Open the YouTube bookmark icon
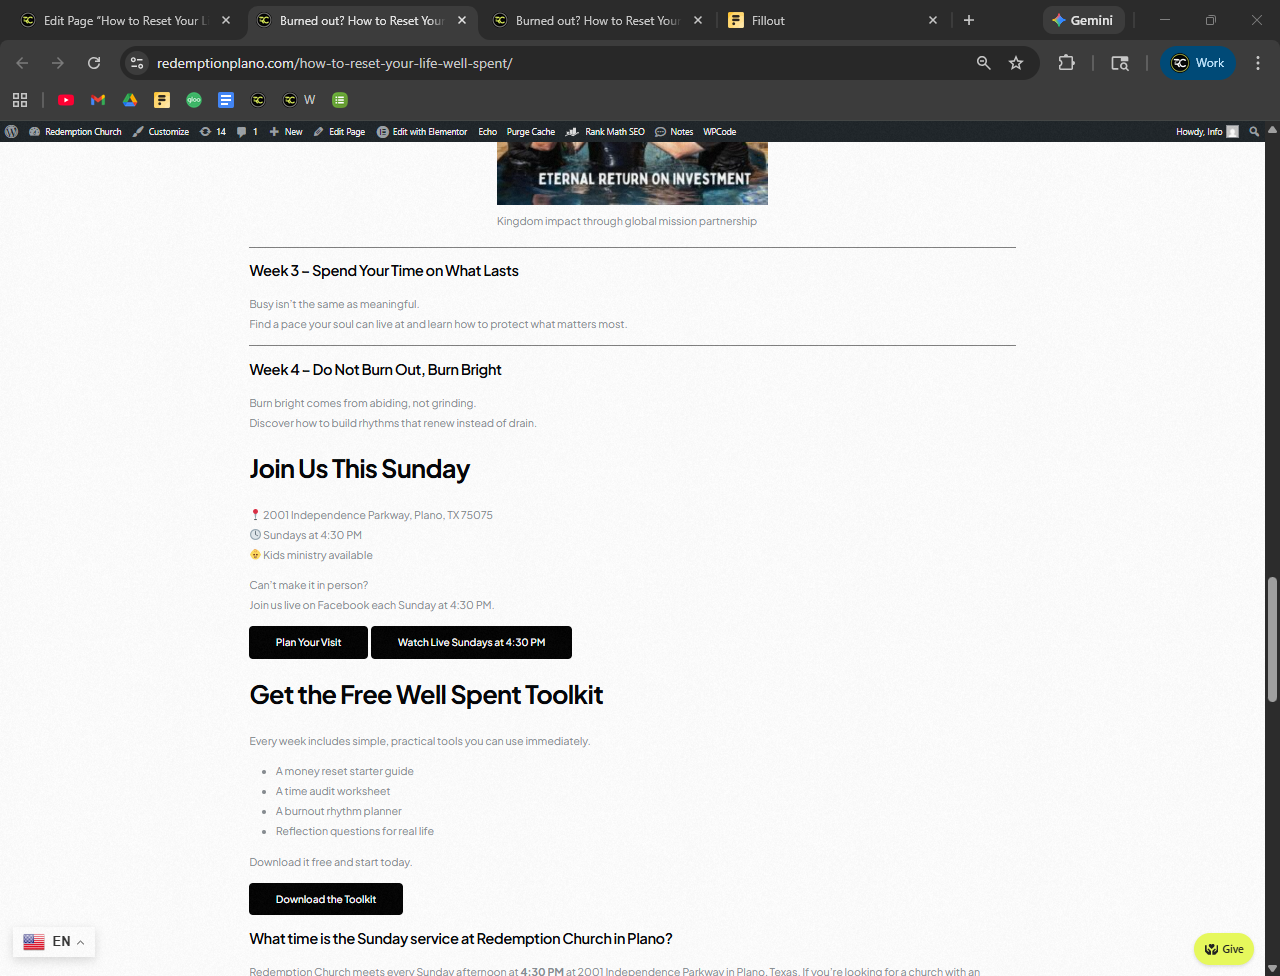Screen dimensions: 1280x976 click(x=66, y=100)
